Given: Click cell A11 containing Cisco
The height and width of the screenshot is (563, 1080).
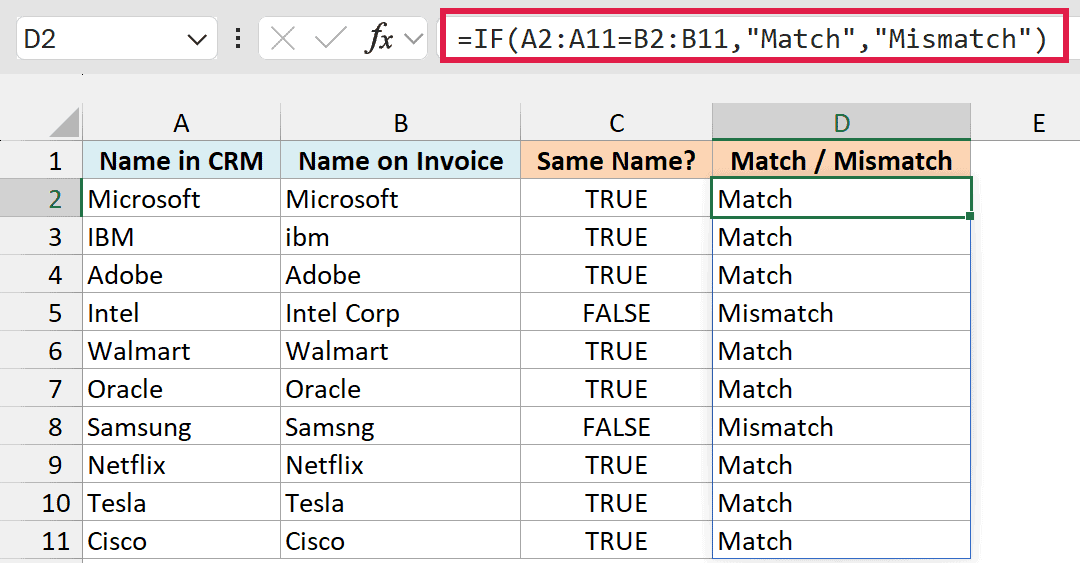Looking at the screenshot, I should click(181, 540).
